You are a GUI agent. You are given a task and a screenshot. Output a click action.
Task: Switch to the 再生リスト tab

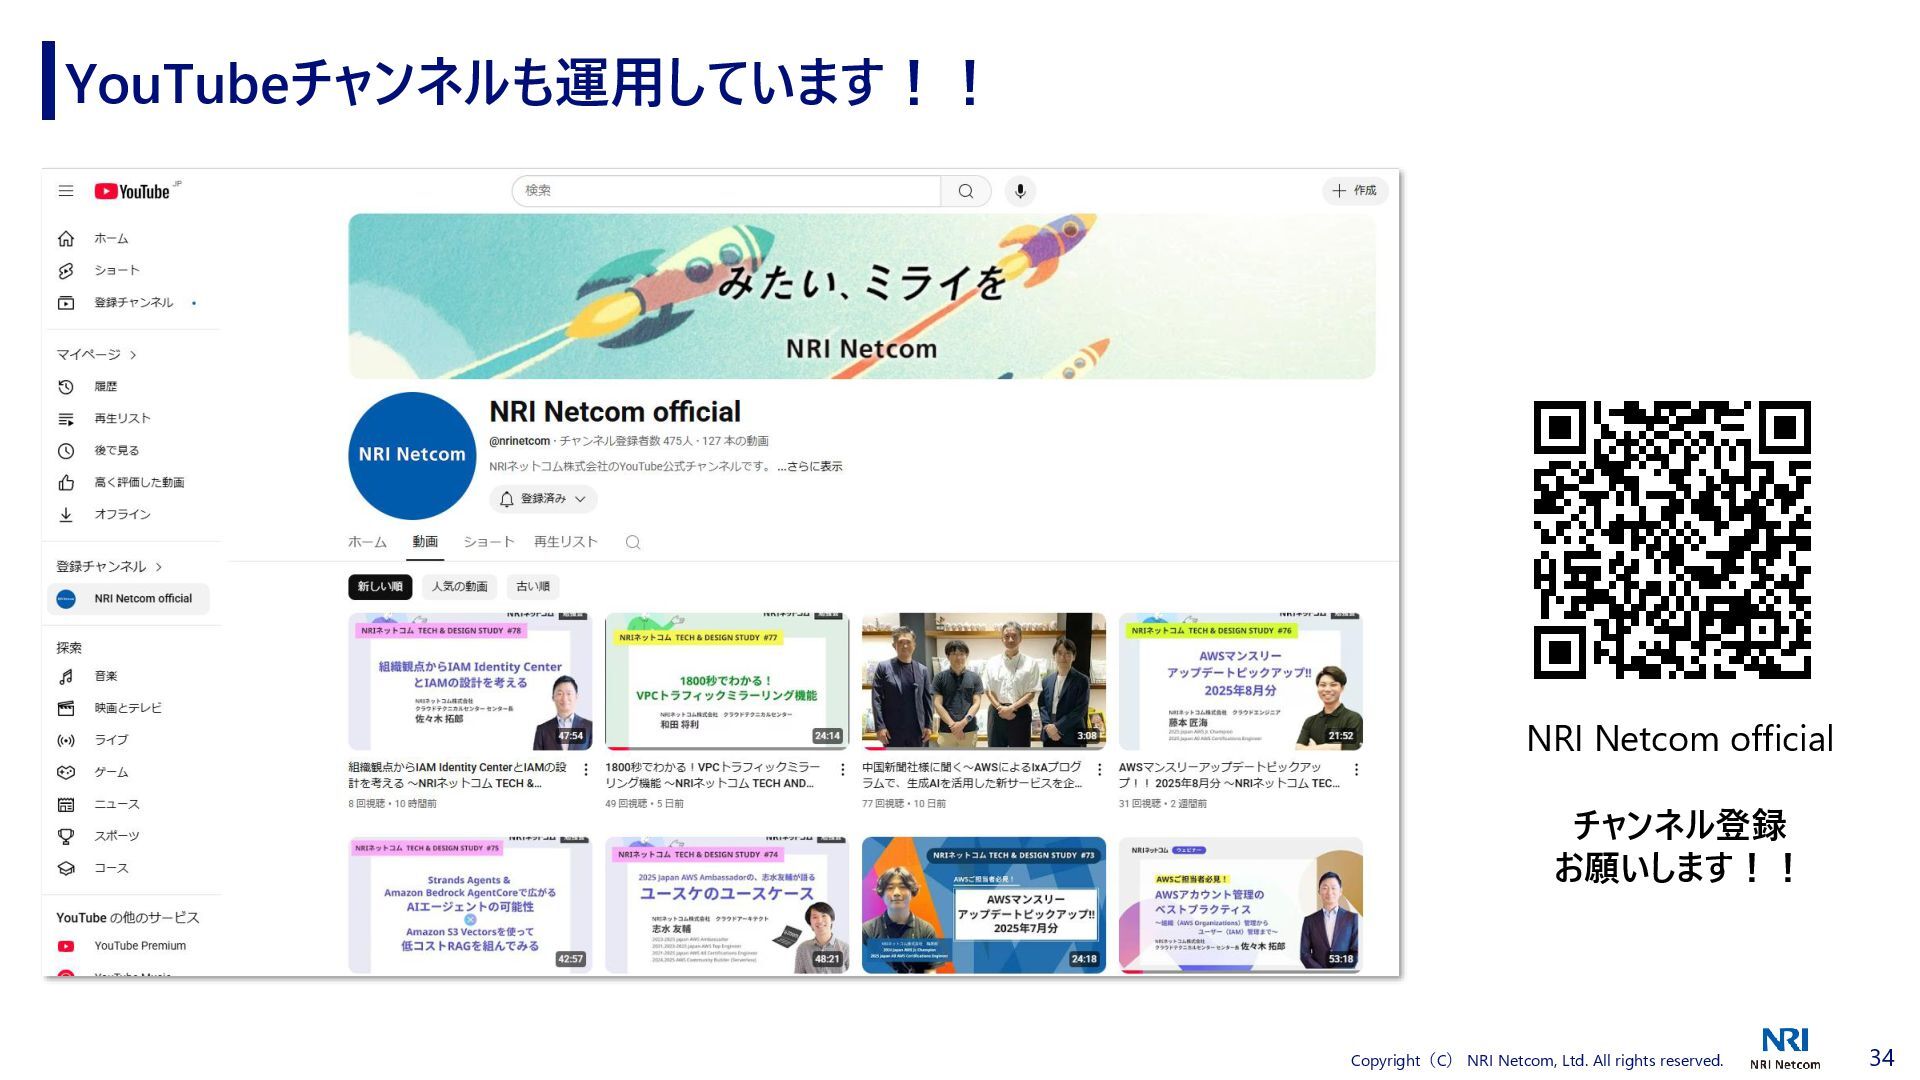[x=565, y=542]
